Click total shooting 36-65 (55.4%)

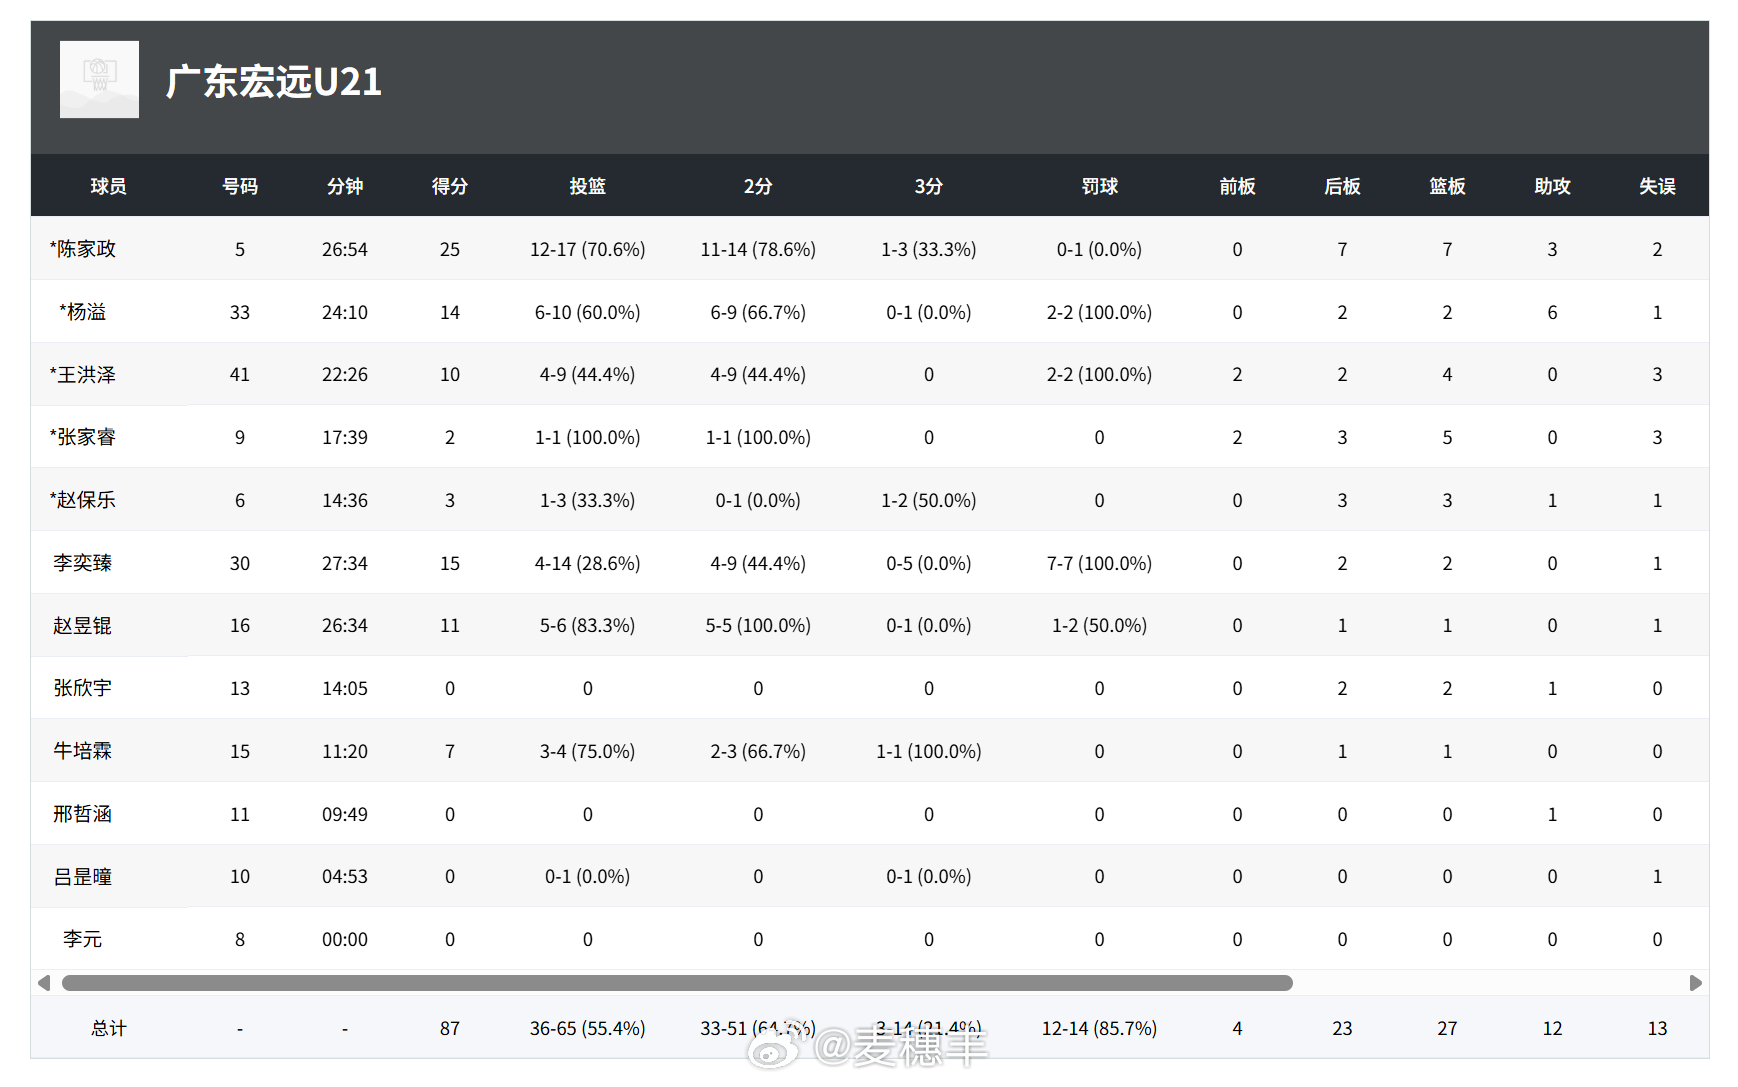[588, 1028]
